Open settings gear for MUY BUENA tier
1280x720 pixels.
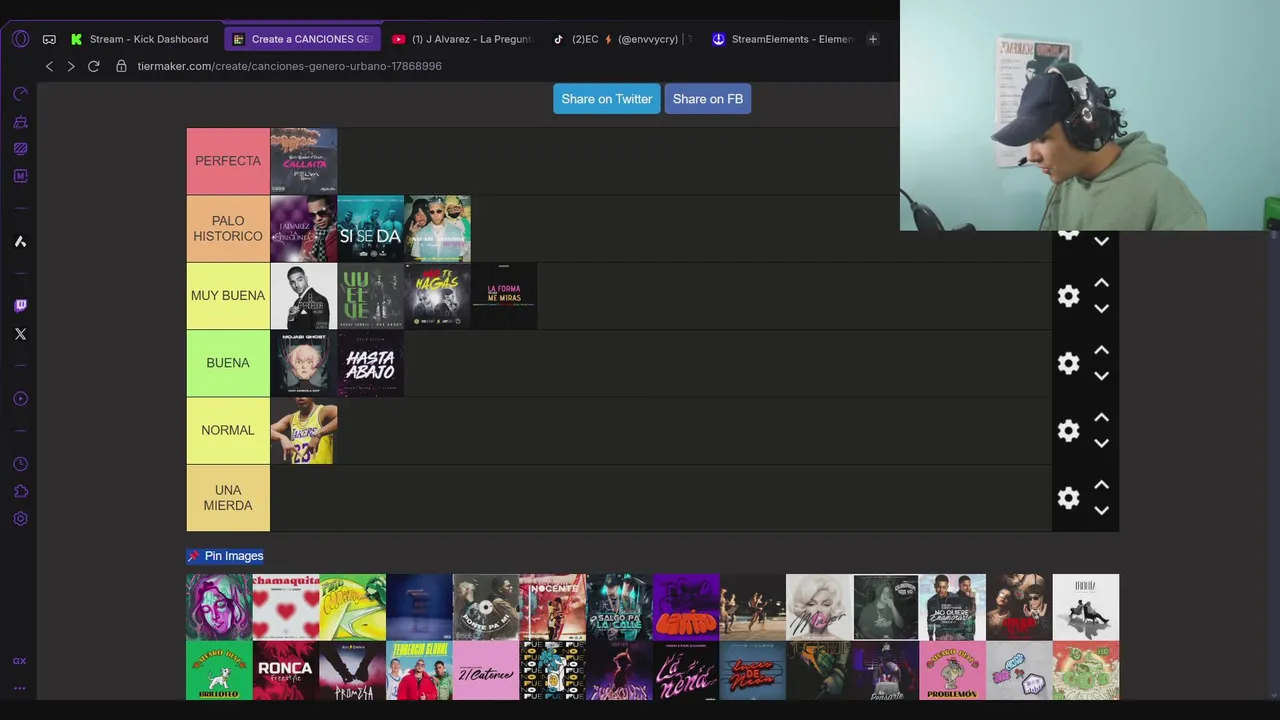click(1068, 296)
